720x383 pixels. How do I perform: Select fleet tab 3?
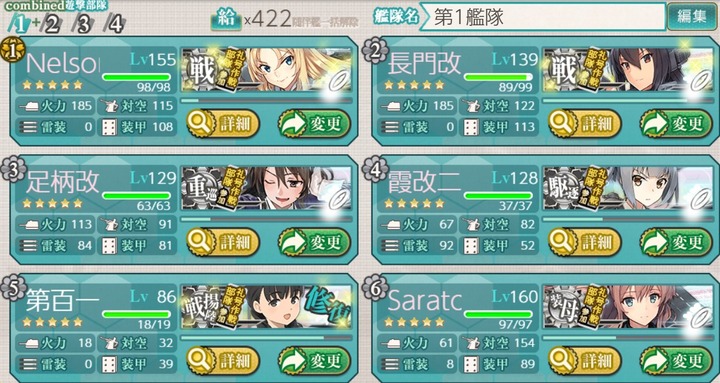coord(83,23)
